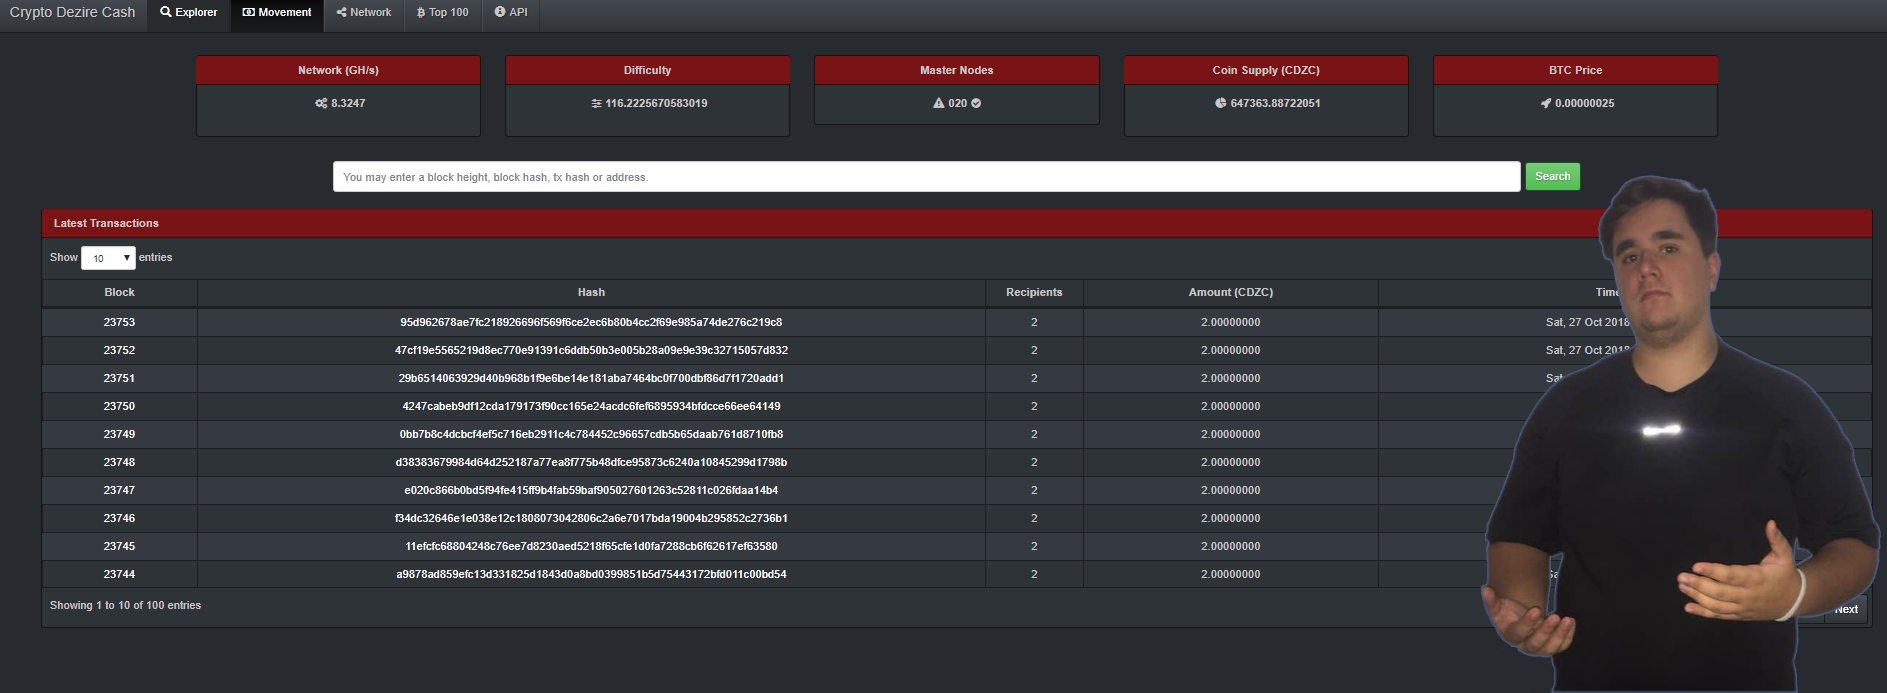Open block 23744 transaction hash link
The image size is (1887, 693).
click(591, 574)
